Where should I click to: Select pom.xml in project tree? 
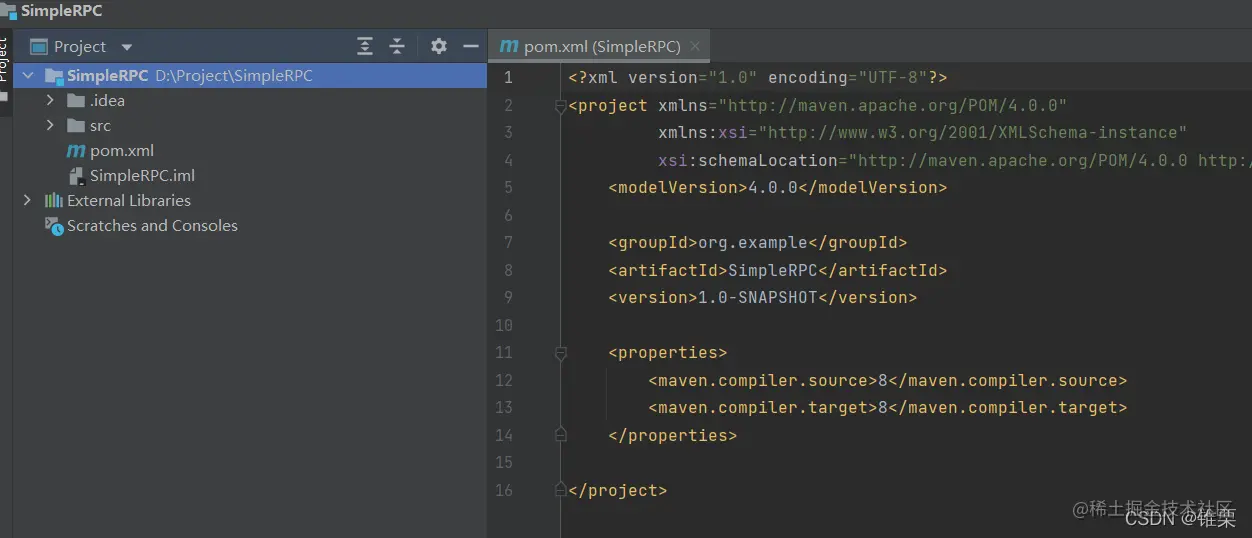coord(122,150)
